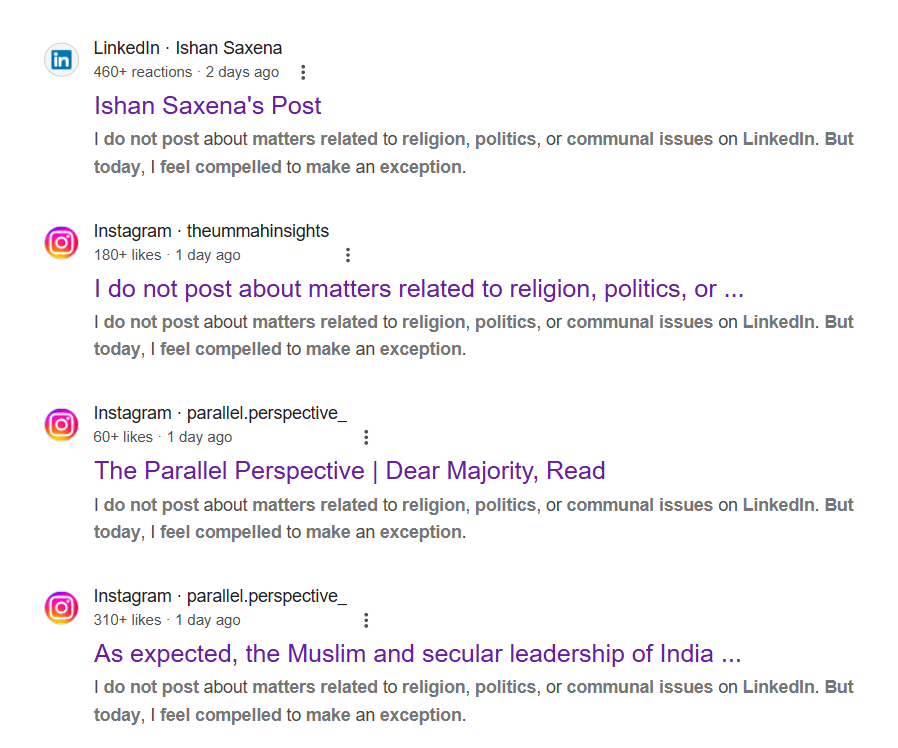The width and height of the screenshot is (898, 748).
Task: Click the Instagram icon beside the 310+ likes result
Action: [x=61, y=608]
